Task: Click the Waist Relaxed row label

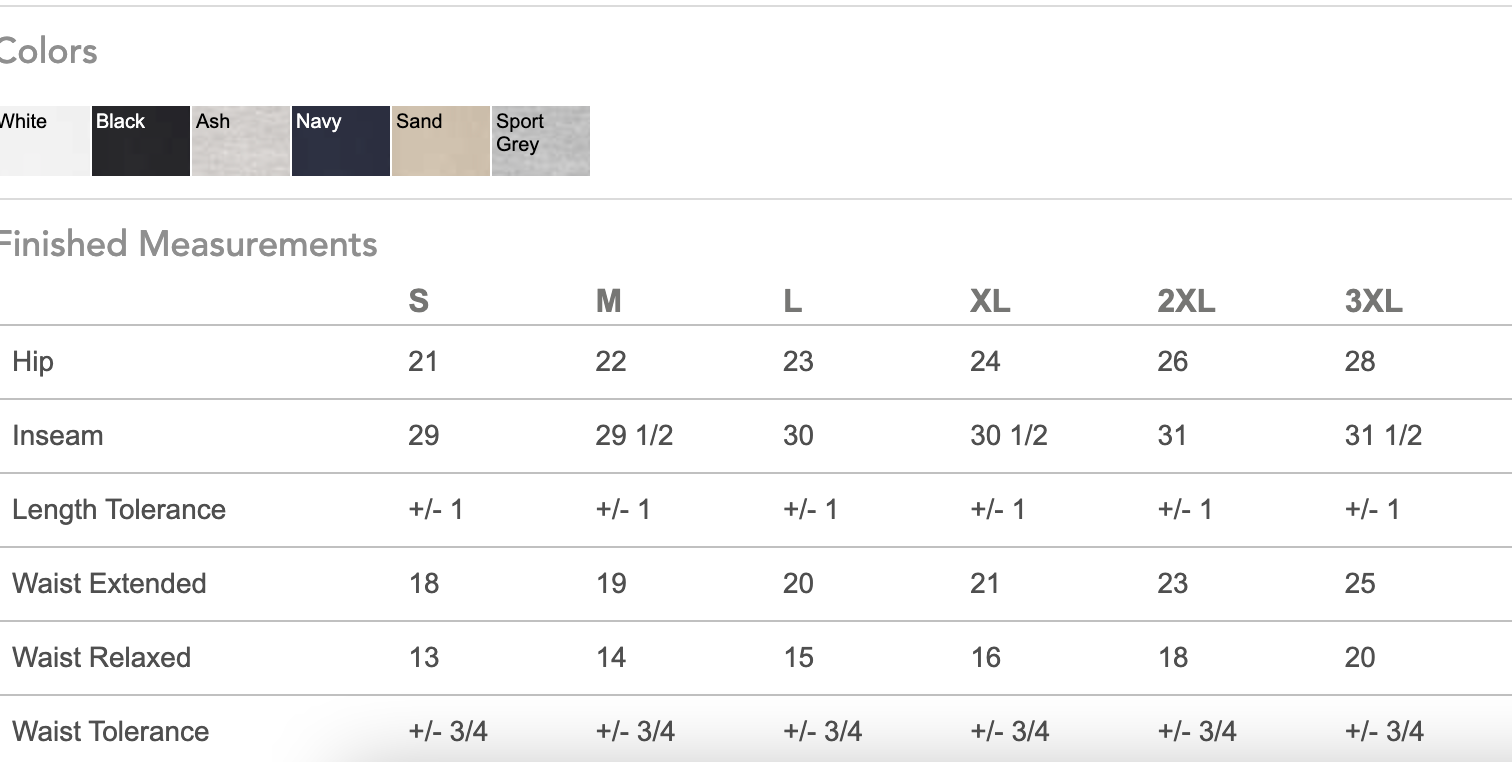Action: click(x=101, y=658)
